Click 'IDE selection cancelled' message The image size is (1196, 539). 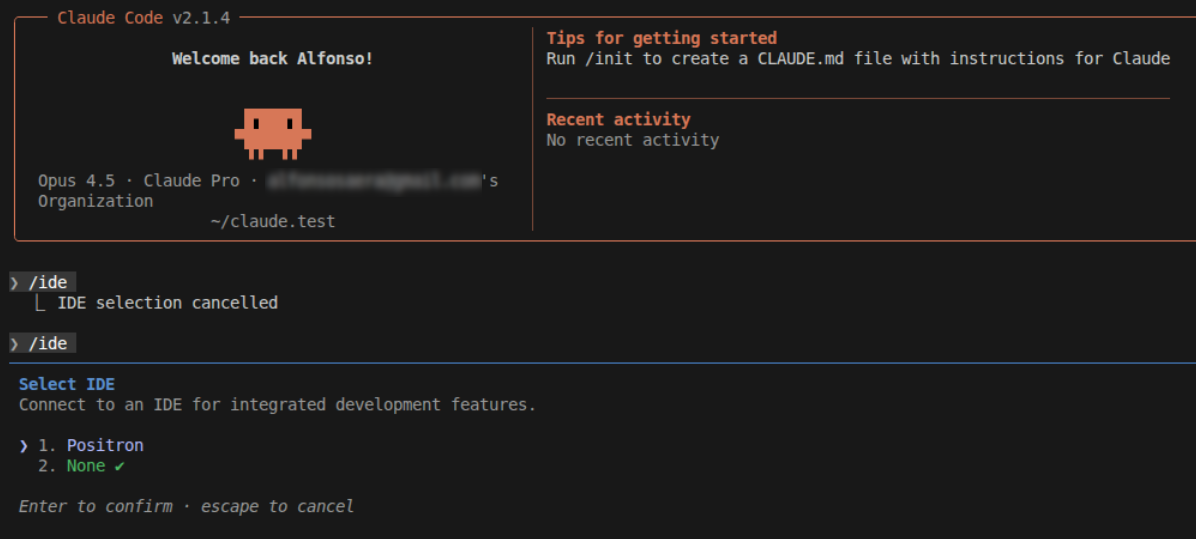click(168, 303)
